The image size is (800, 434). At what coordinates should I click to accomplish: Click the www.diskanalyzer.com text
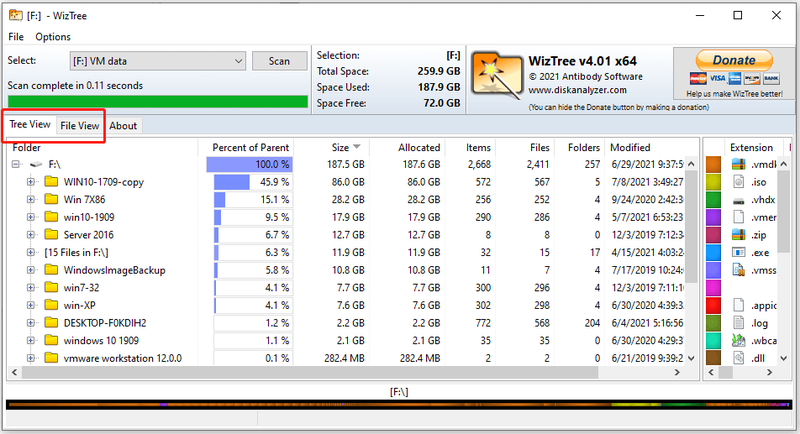click(x=577, y=90)
